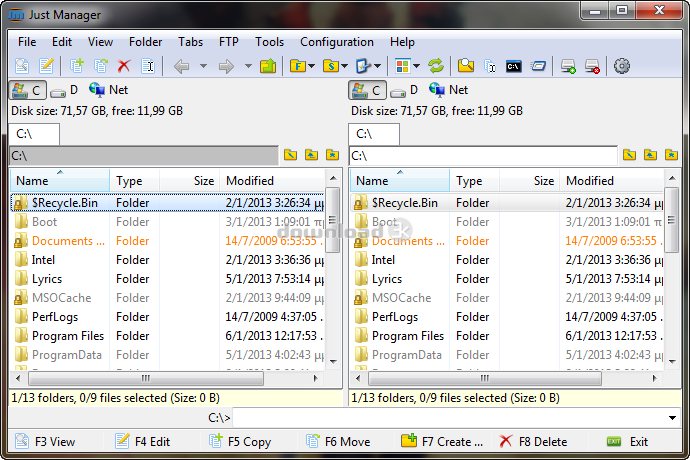This screenshot has height=460, width=690.
Task: Click the F4 Edit button
Action: pyautogui.click(x=142, y=442)
